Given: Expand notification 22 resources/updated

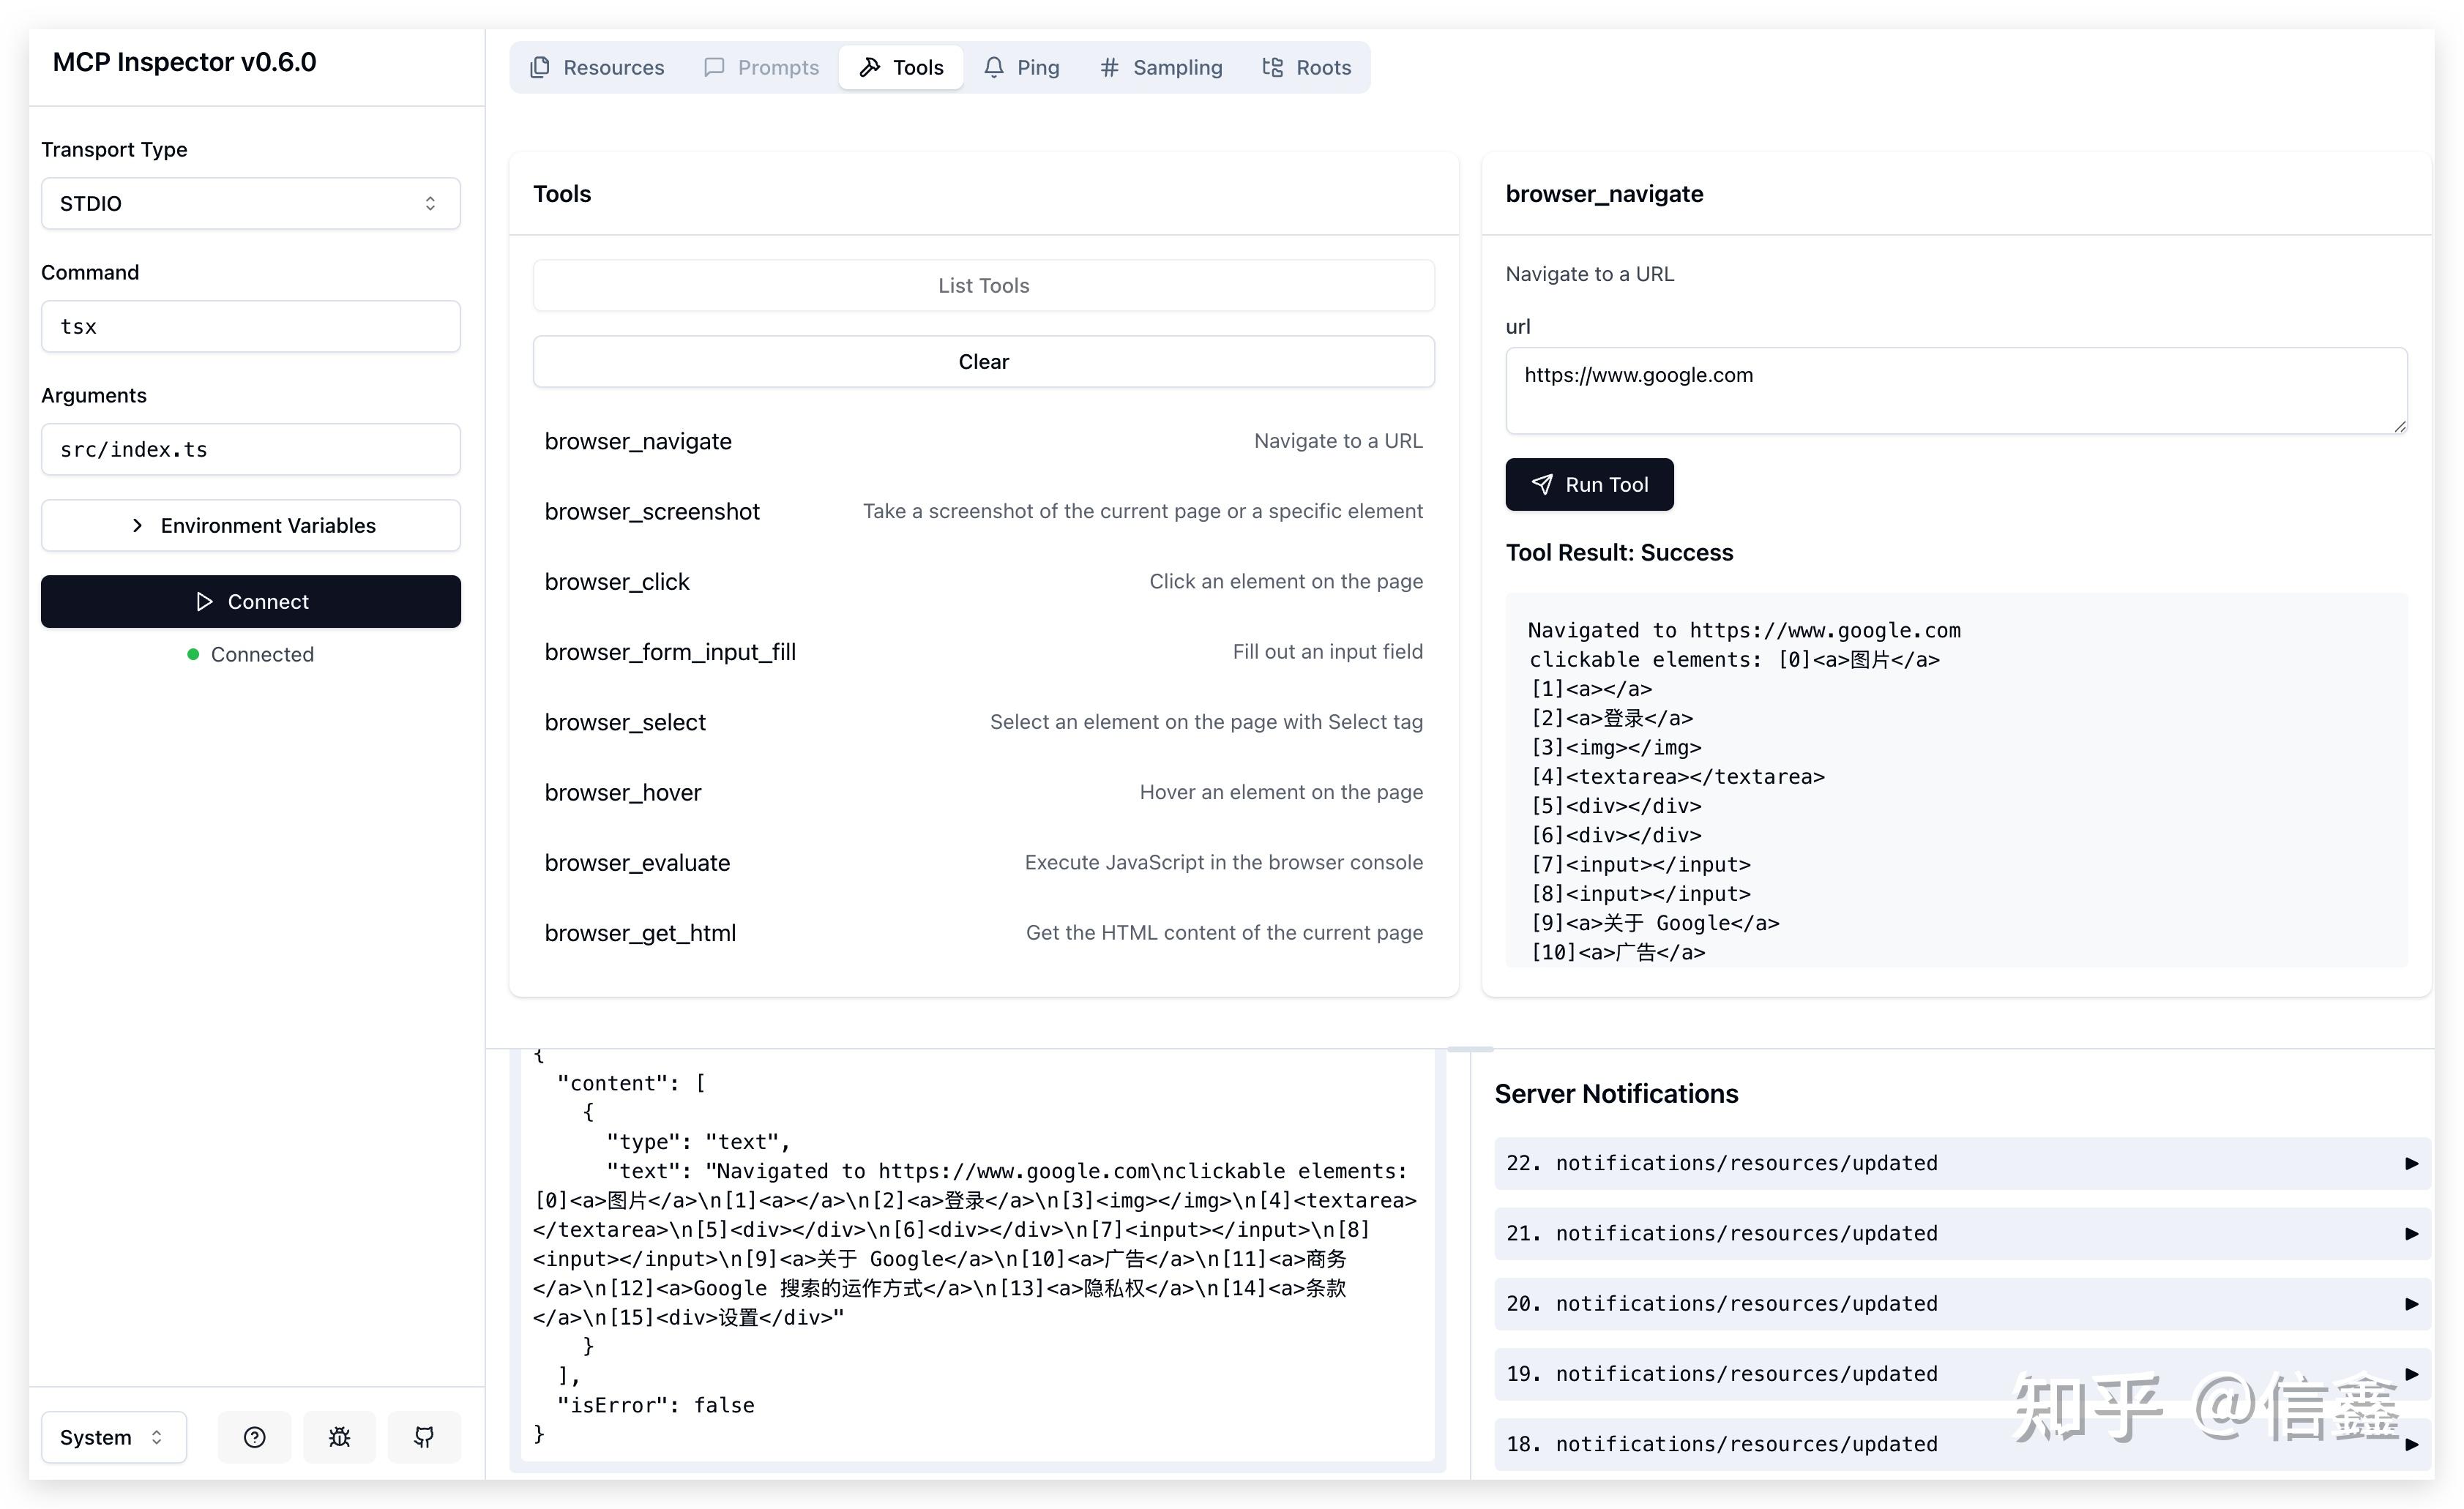Looking at the screenshot, I should click(x=2411, y=1163).
